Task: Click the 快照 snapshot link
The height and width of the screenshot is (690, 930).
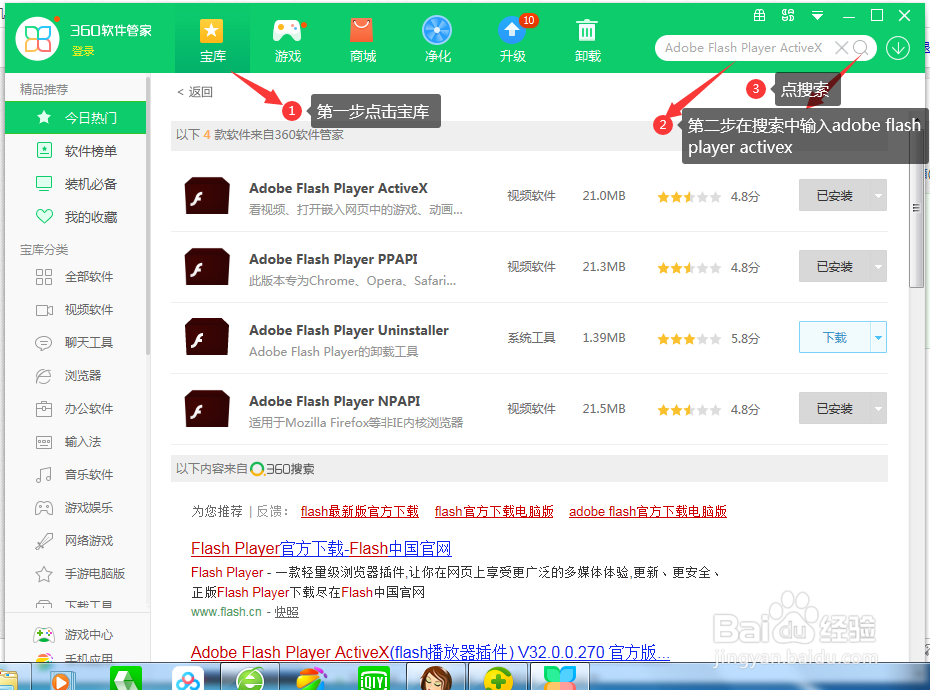Action: [x=286, y=612]
